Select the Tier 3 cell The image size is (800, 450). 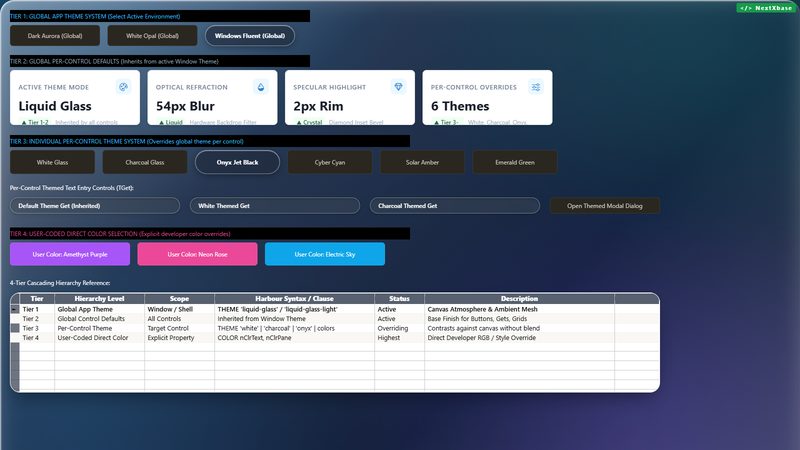click(x=37, y=328)
